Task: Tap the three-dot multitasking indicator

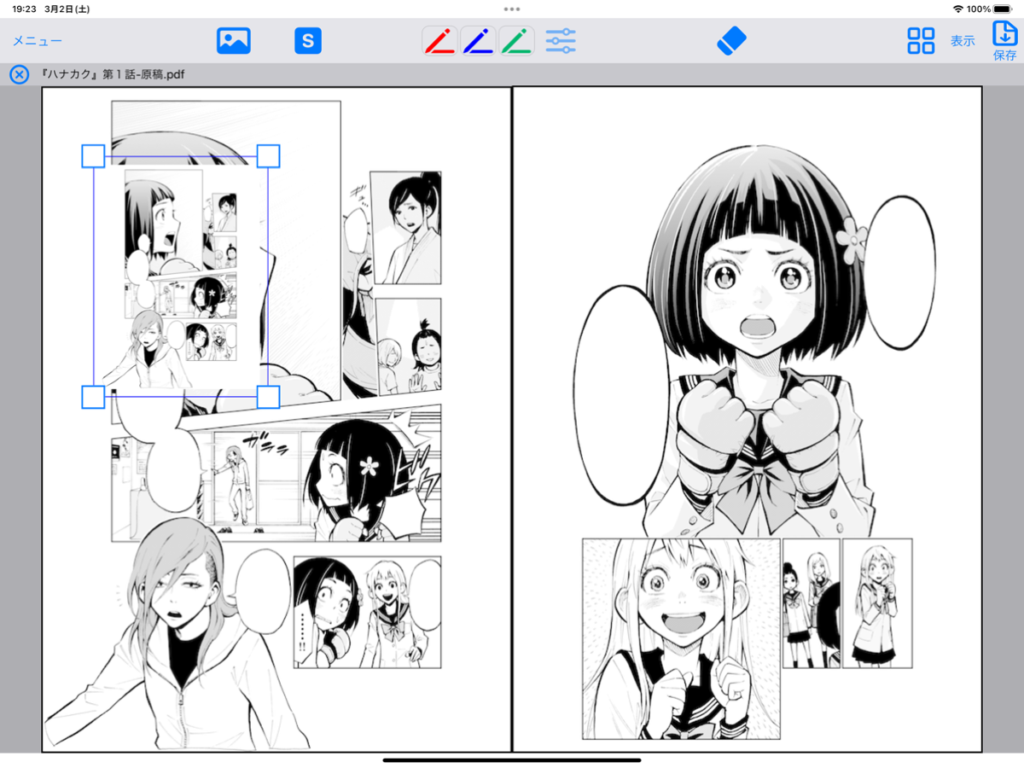Action: click(x=512, y=9)
